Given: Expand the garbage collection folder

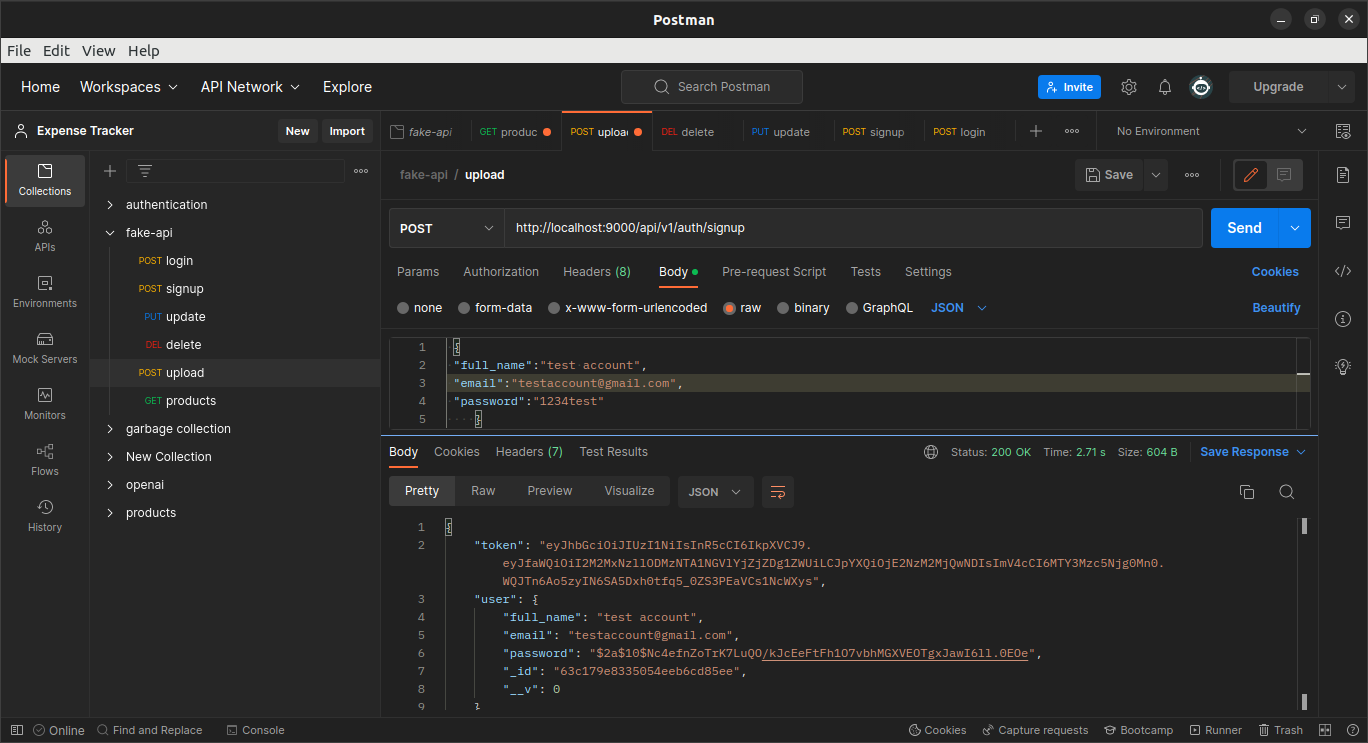Looking at the screenshot, I should click(x=110, y=429).
